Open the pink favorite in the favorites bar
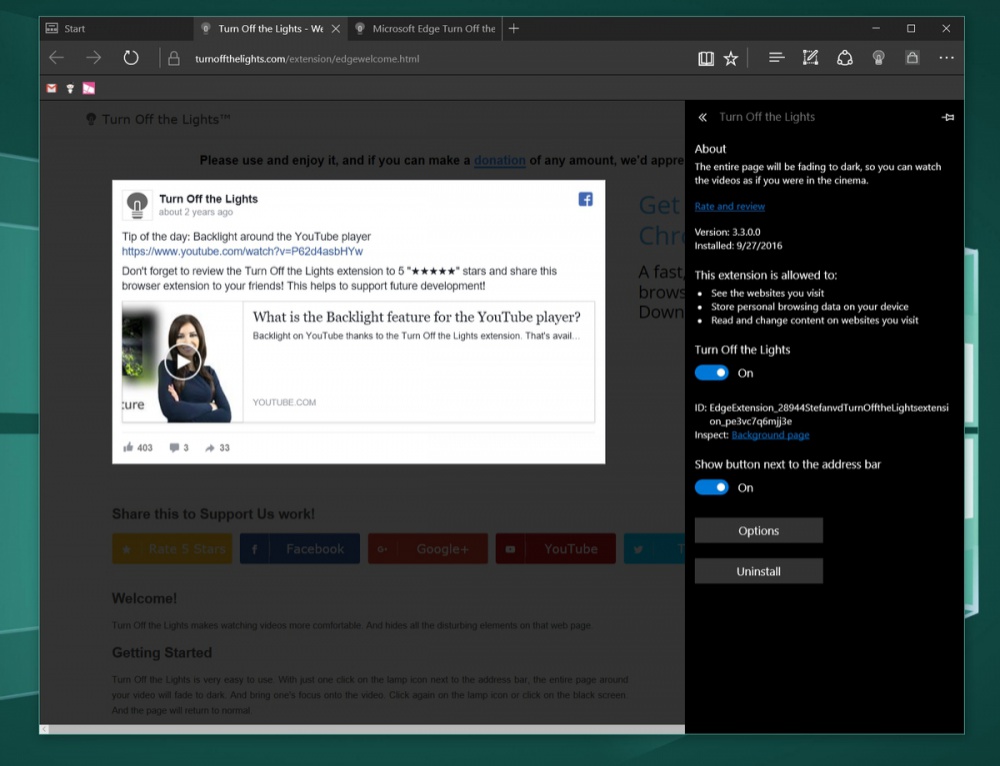Image resolution: width=1000 pixels, height=766 pixels. click(89, 88)
